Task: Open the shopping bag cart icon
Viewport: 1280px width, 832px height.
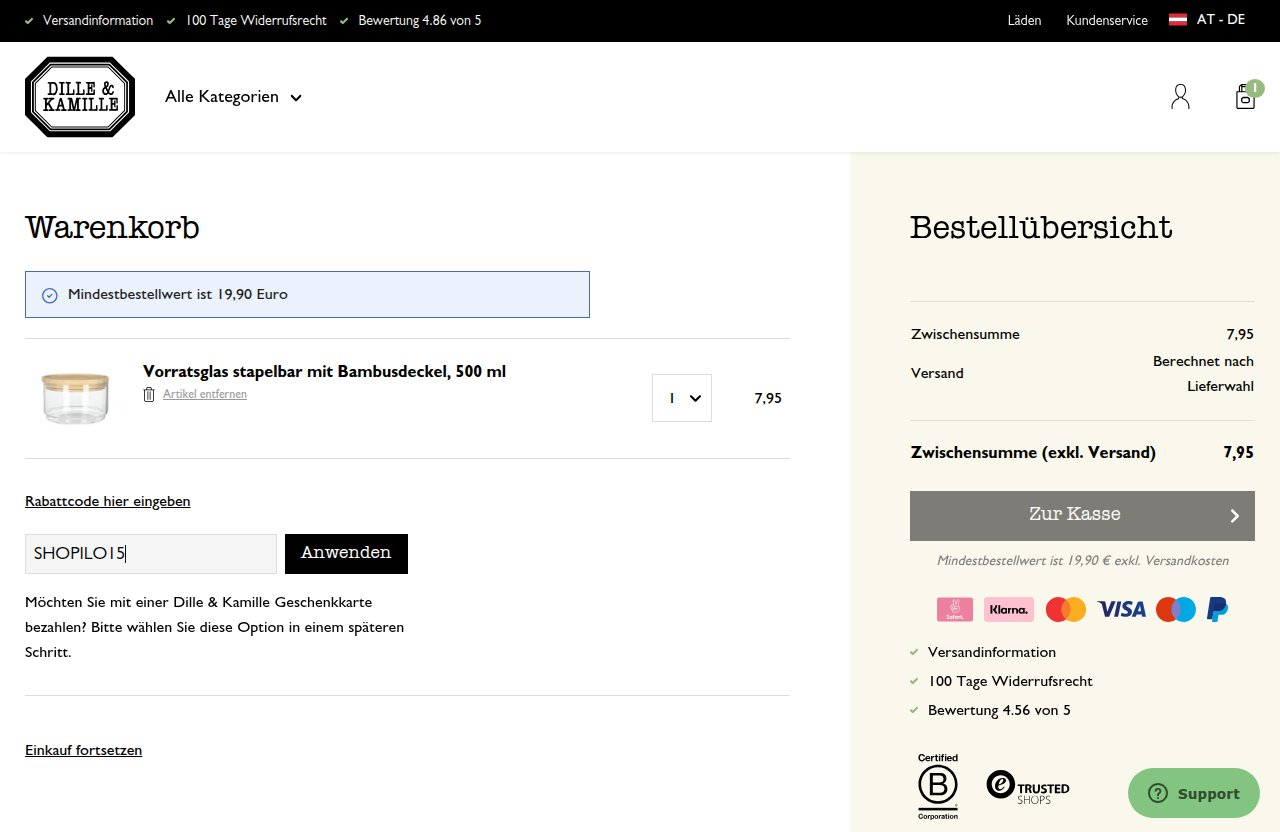Action: [1245, 97]
